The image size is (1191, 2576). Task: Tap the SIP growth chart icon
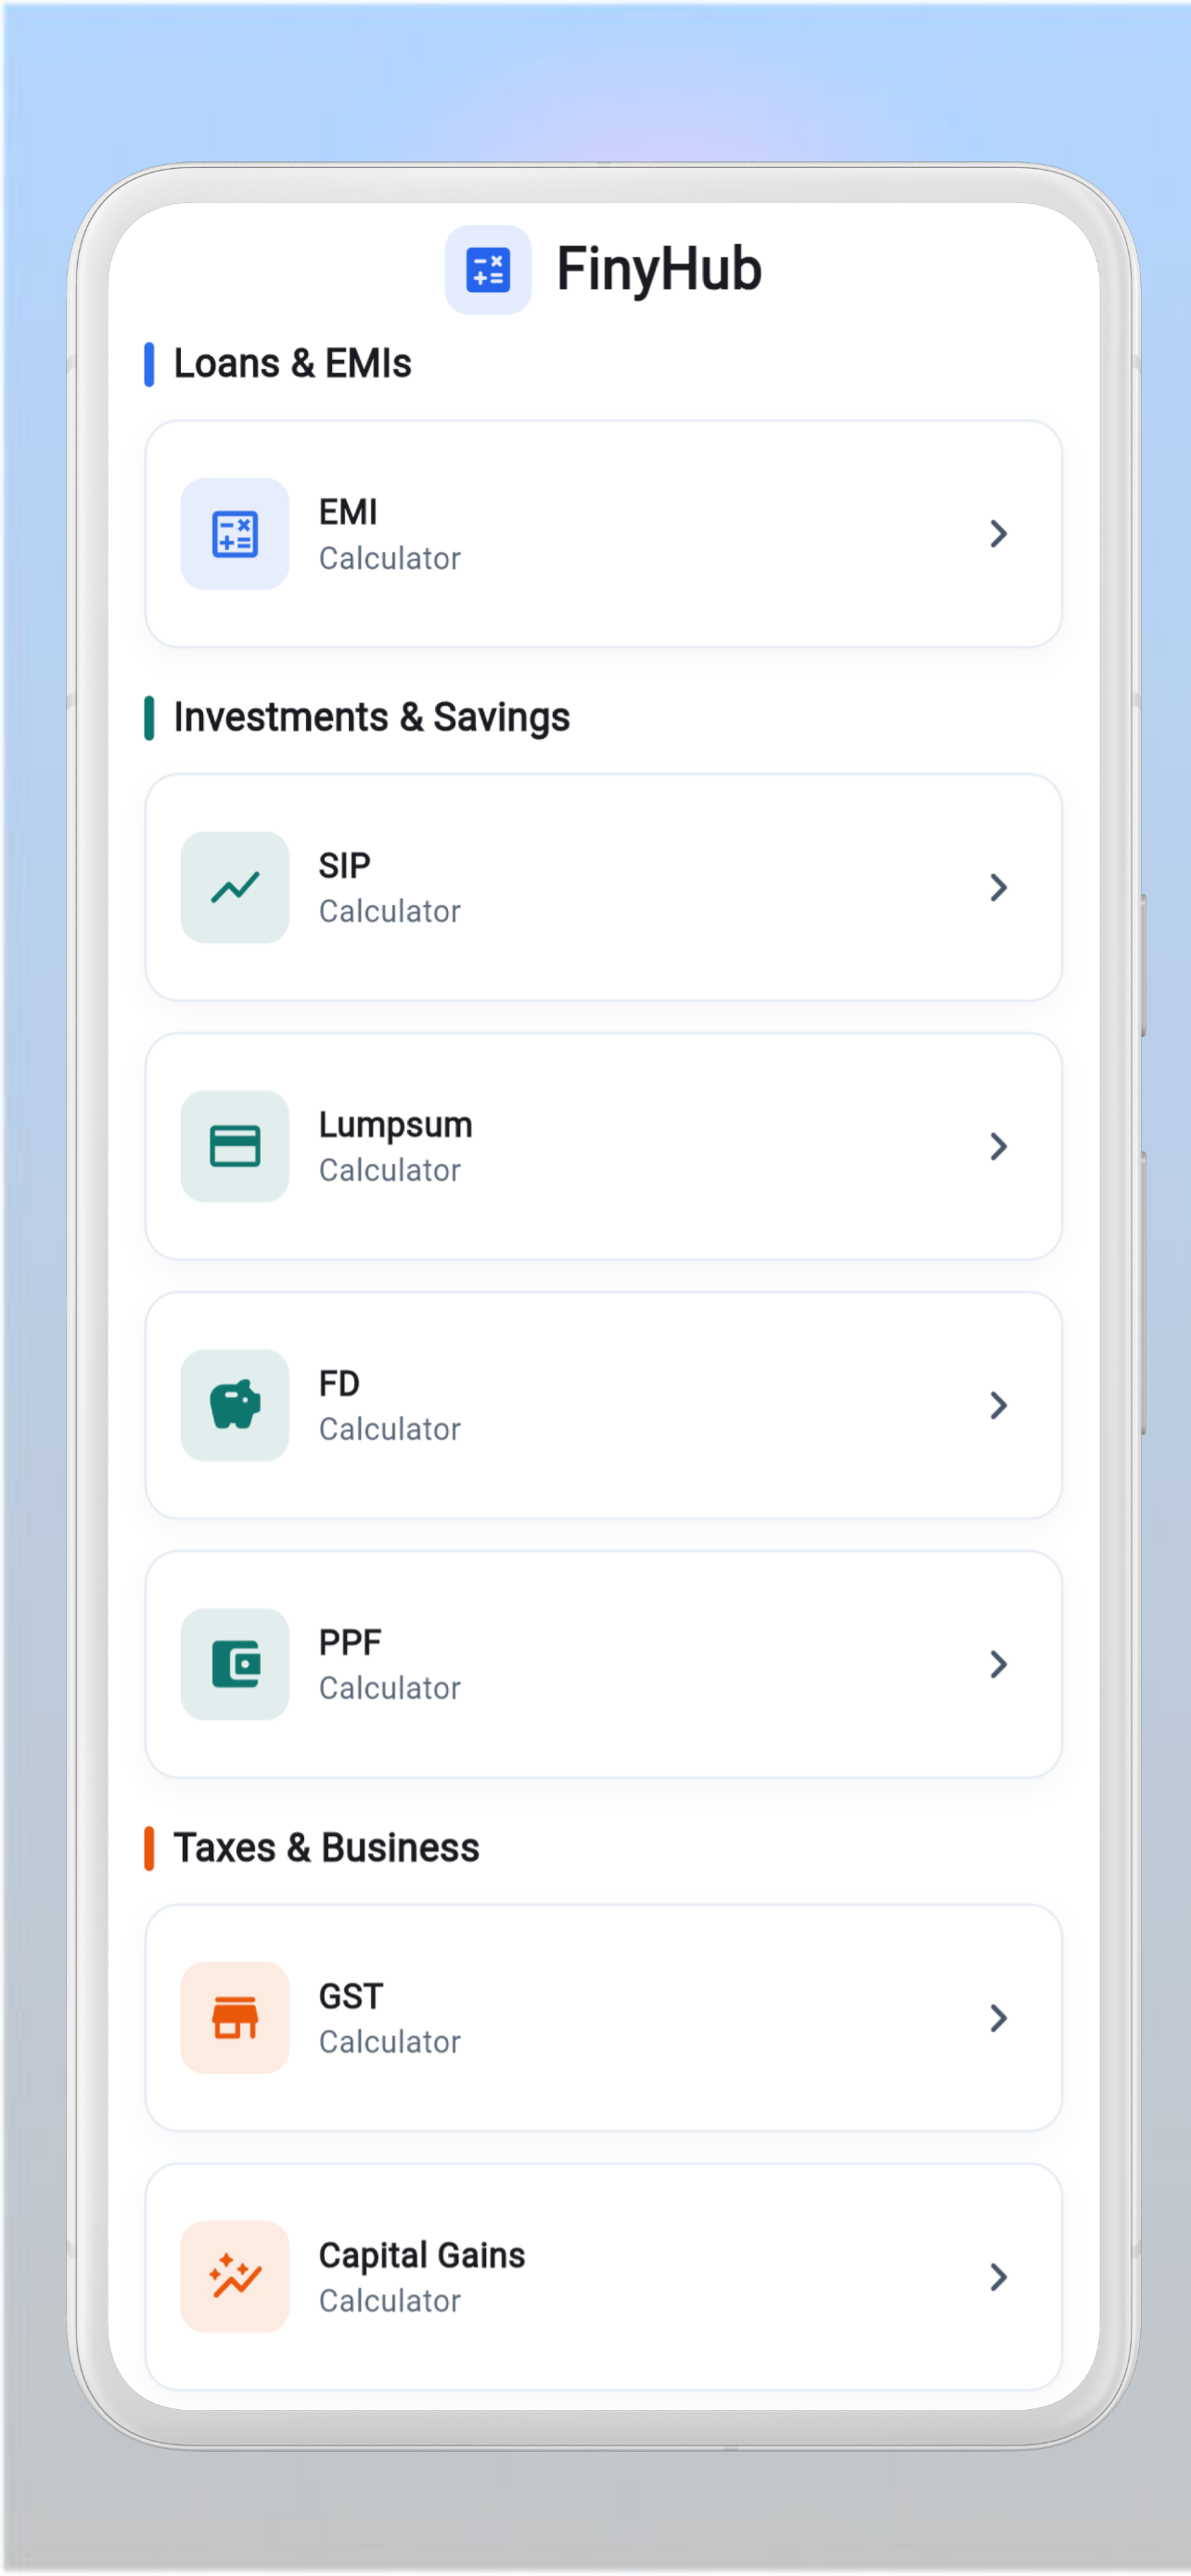pos(234,887)
